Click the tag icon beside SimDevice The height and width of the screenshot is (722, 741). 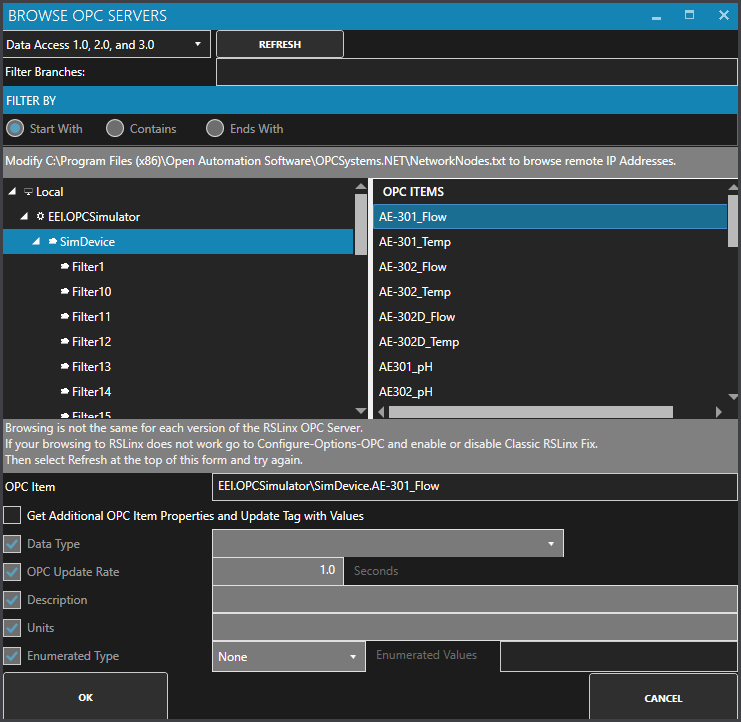52,242
